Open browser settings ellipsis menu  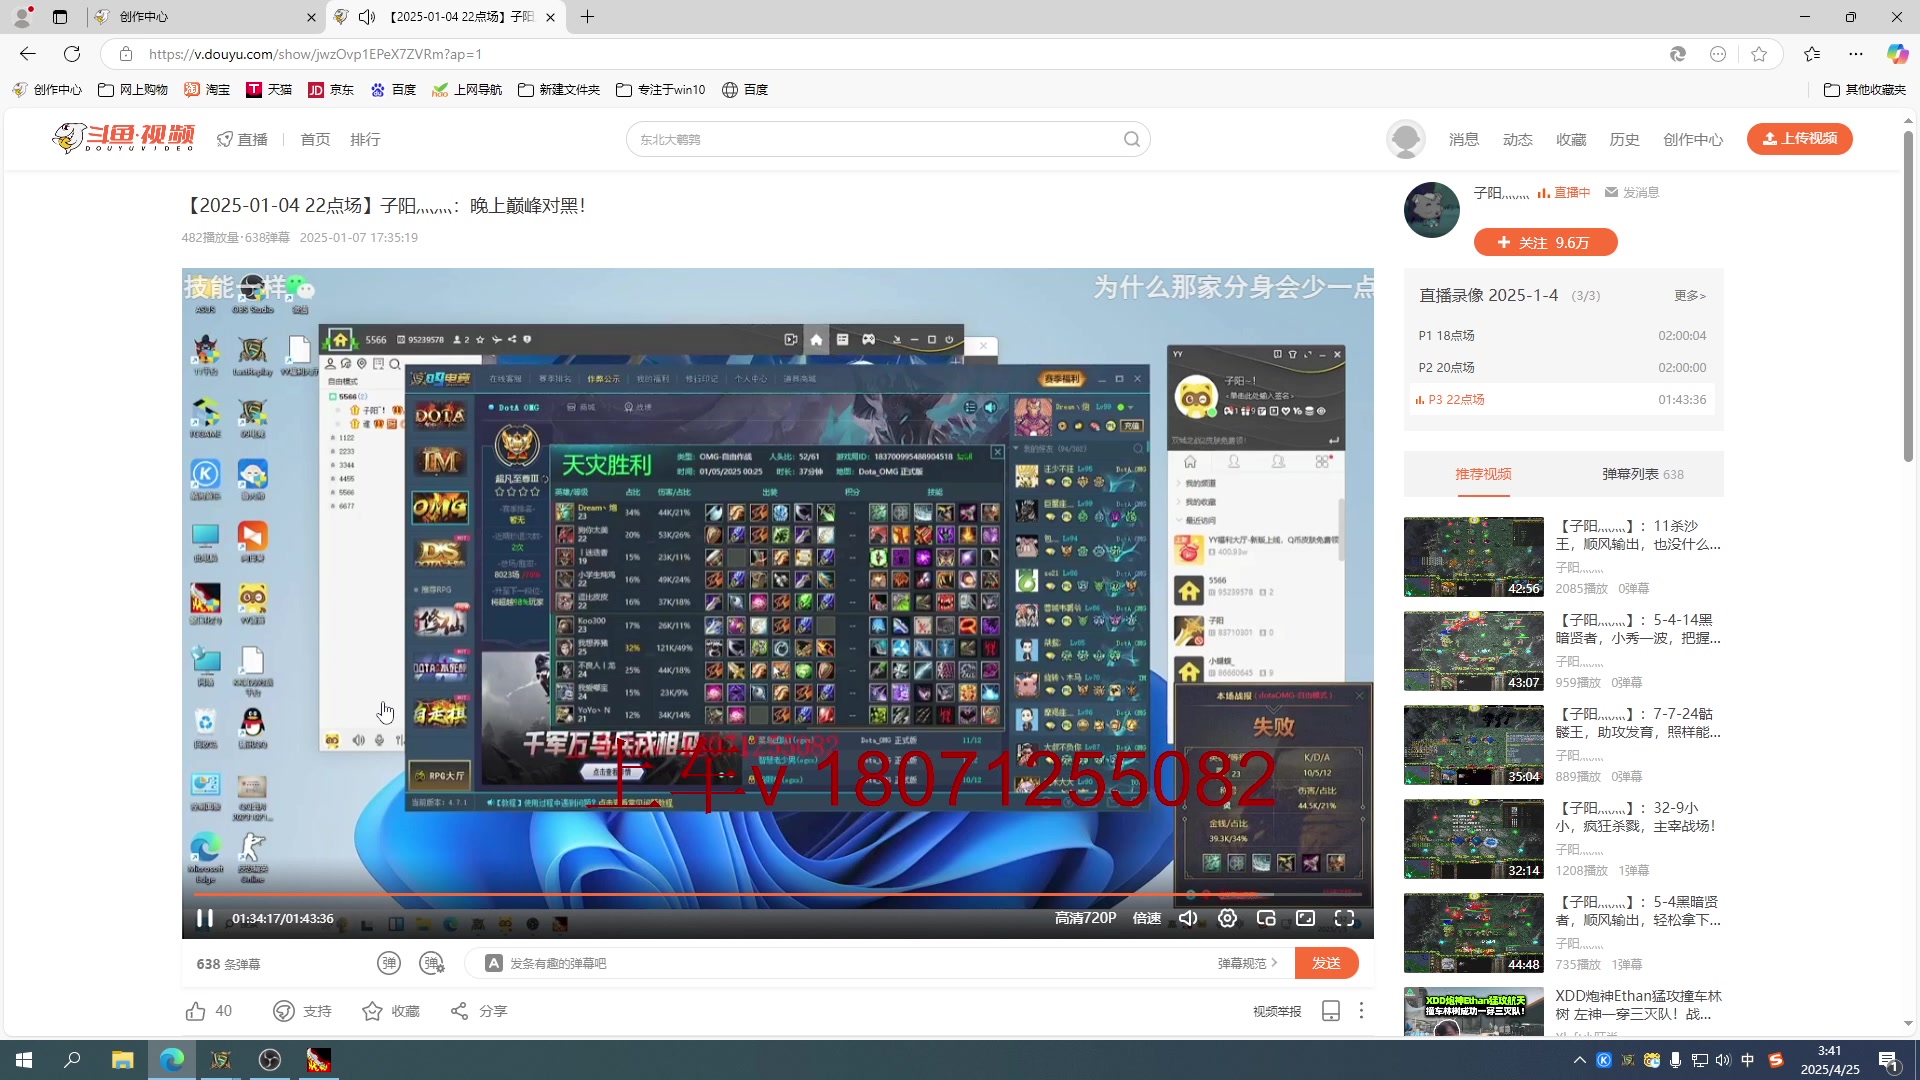pos(1856,54)
